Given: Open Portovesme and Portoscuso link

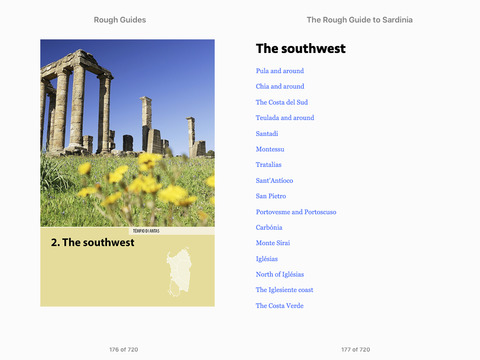Looking at the screenshot, I should (x=296, y=212).
